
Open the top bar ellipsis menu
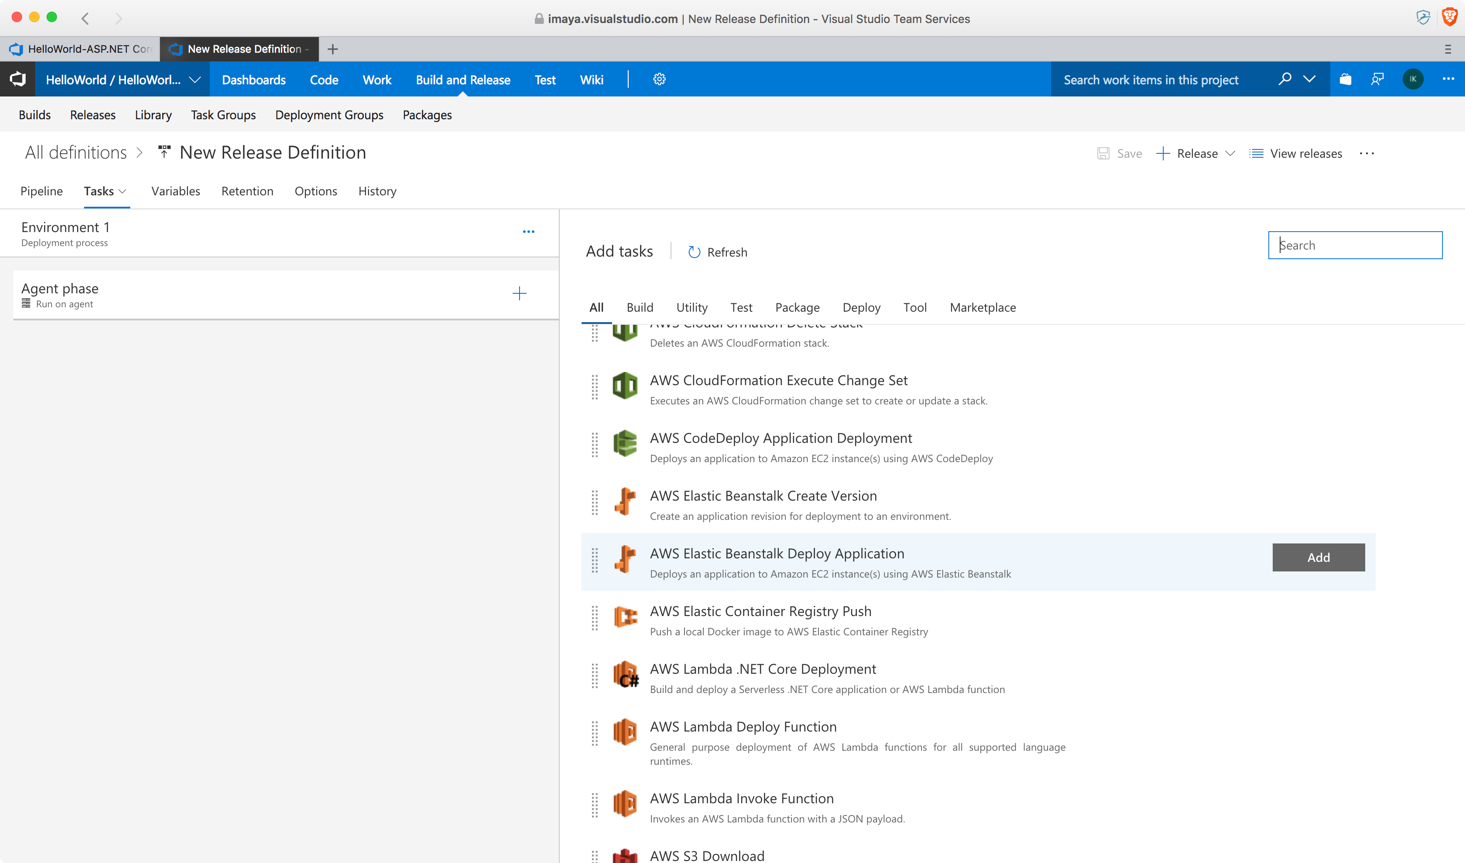1448,79
